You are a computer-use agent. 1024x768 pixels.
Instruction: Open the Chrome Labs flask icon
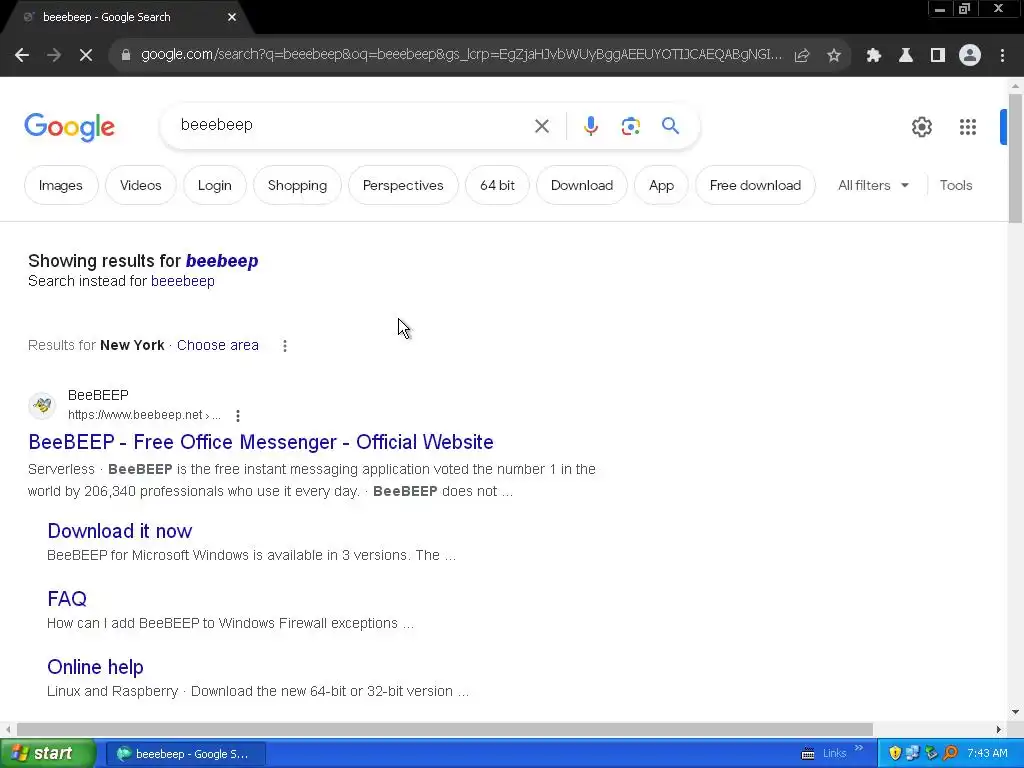906,56
